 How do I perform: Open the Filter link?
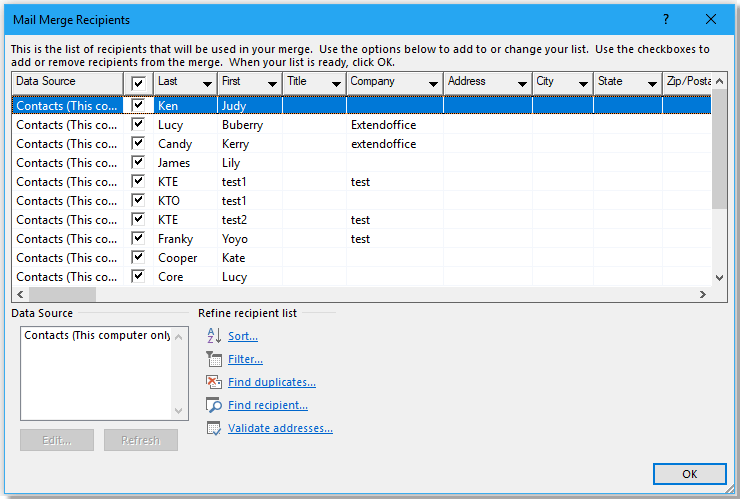[x=245, y=359]
